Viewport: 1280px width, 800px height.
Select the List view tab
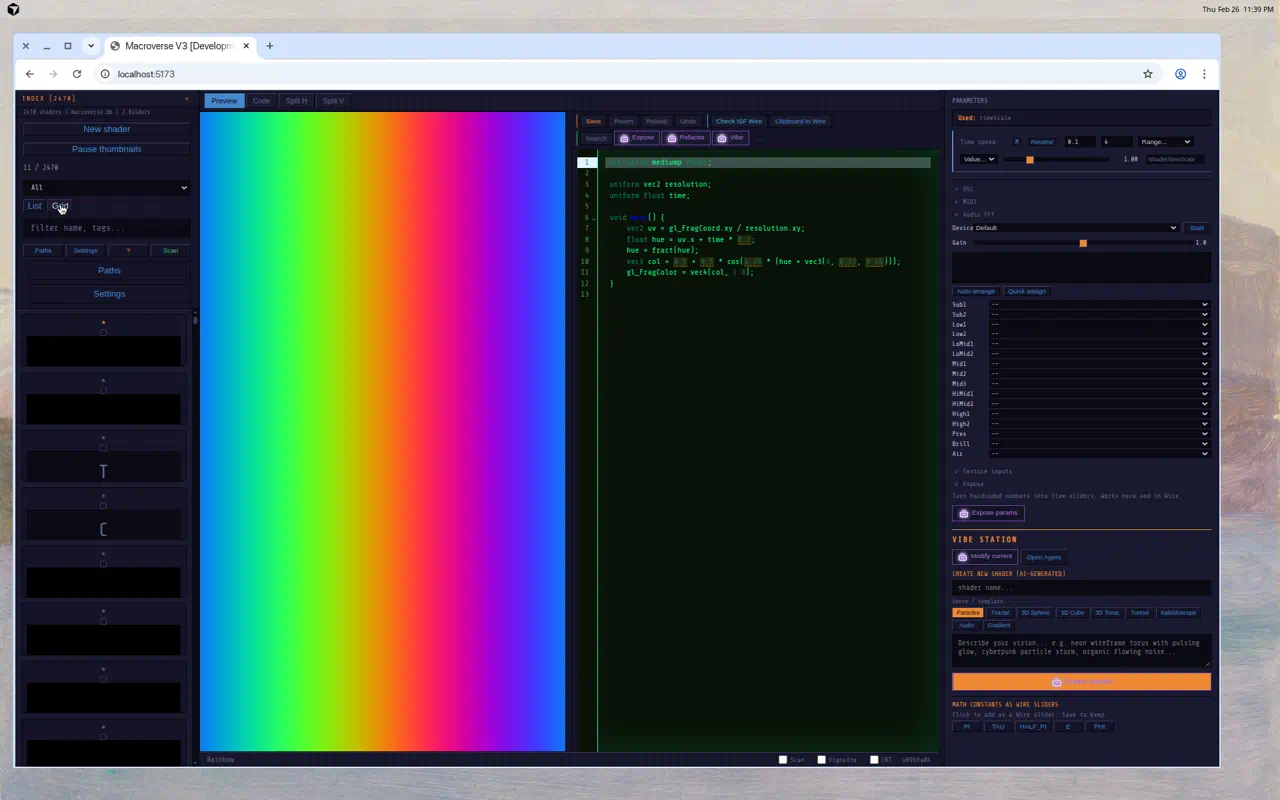[35, 206]
